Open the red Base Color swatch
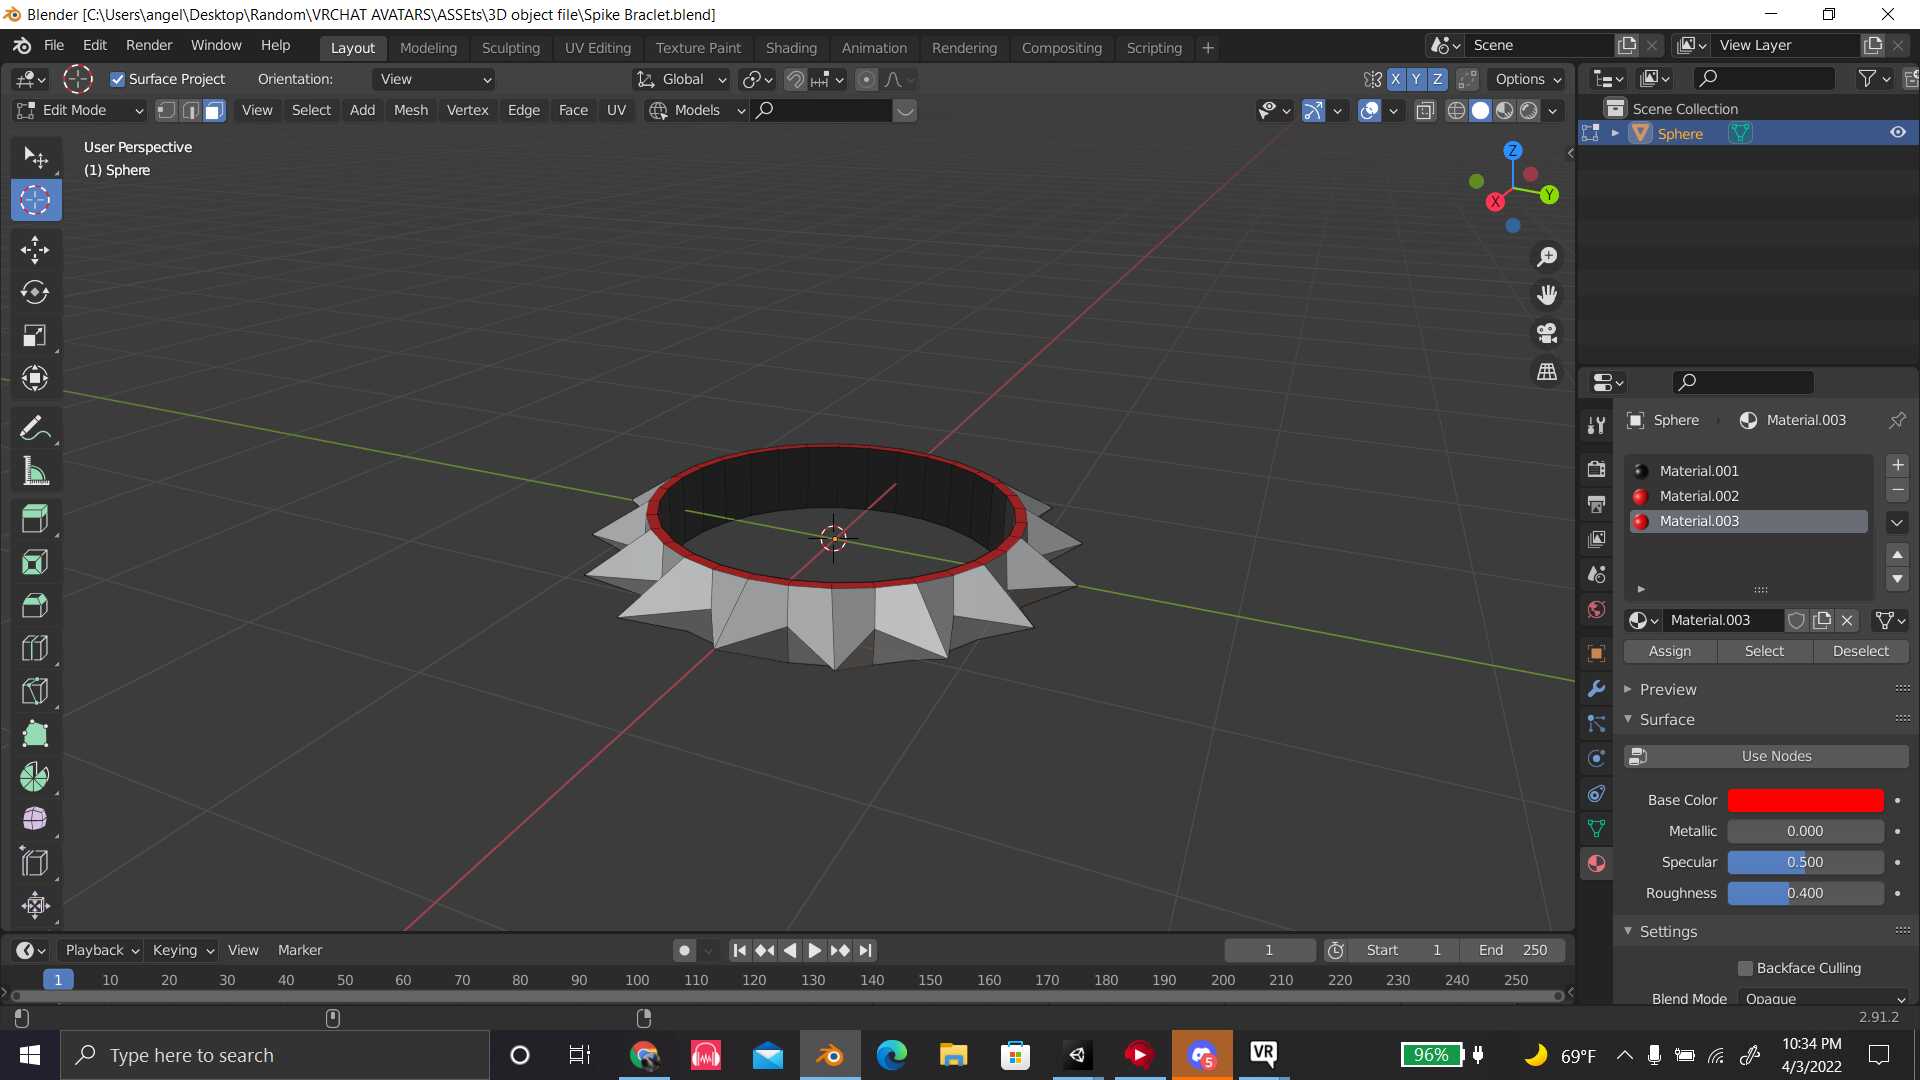 [x=1804, y=800]
